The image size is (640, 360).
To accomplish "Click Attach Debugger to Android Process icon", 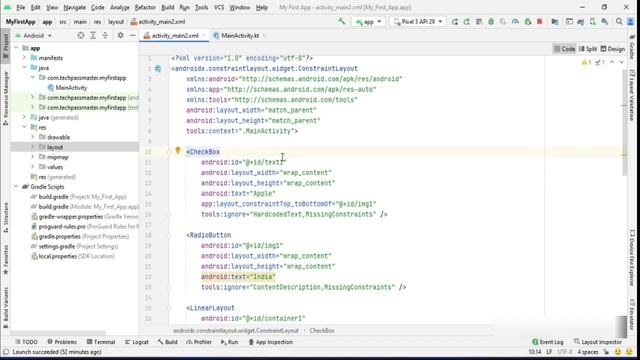I will tap(527, 22).
